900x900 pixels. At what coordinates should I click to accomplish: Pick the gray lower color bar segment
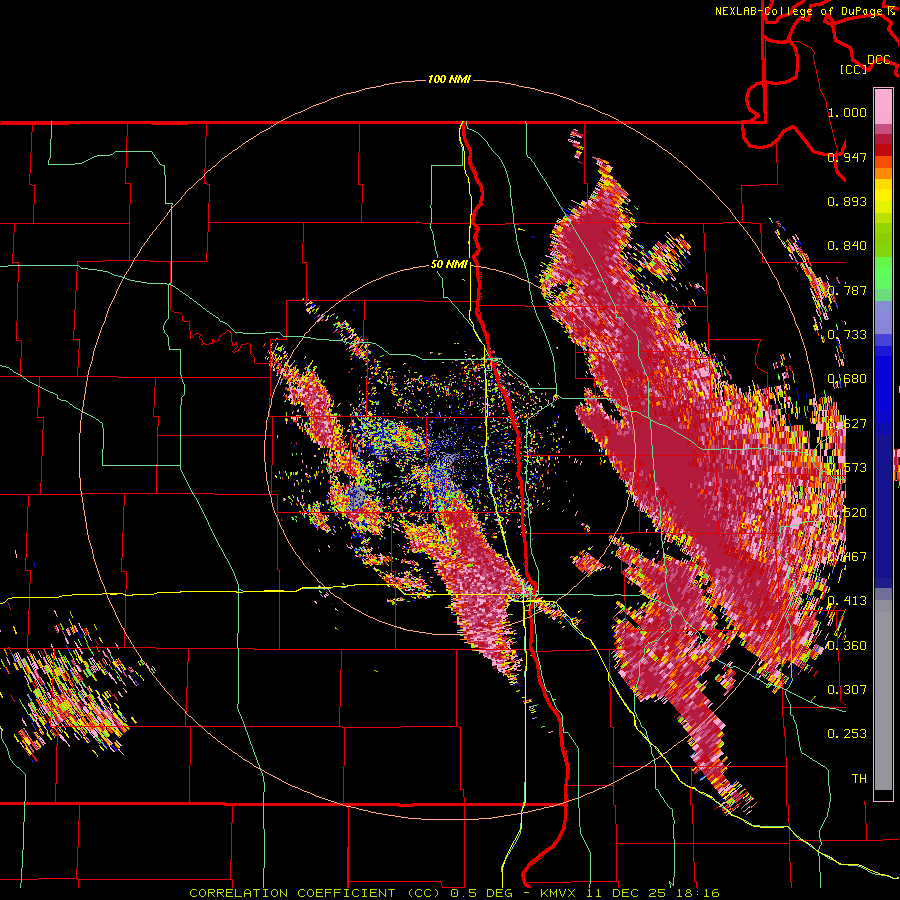[x=883, y=695]
